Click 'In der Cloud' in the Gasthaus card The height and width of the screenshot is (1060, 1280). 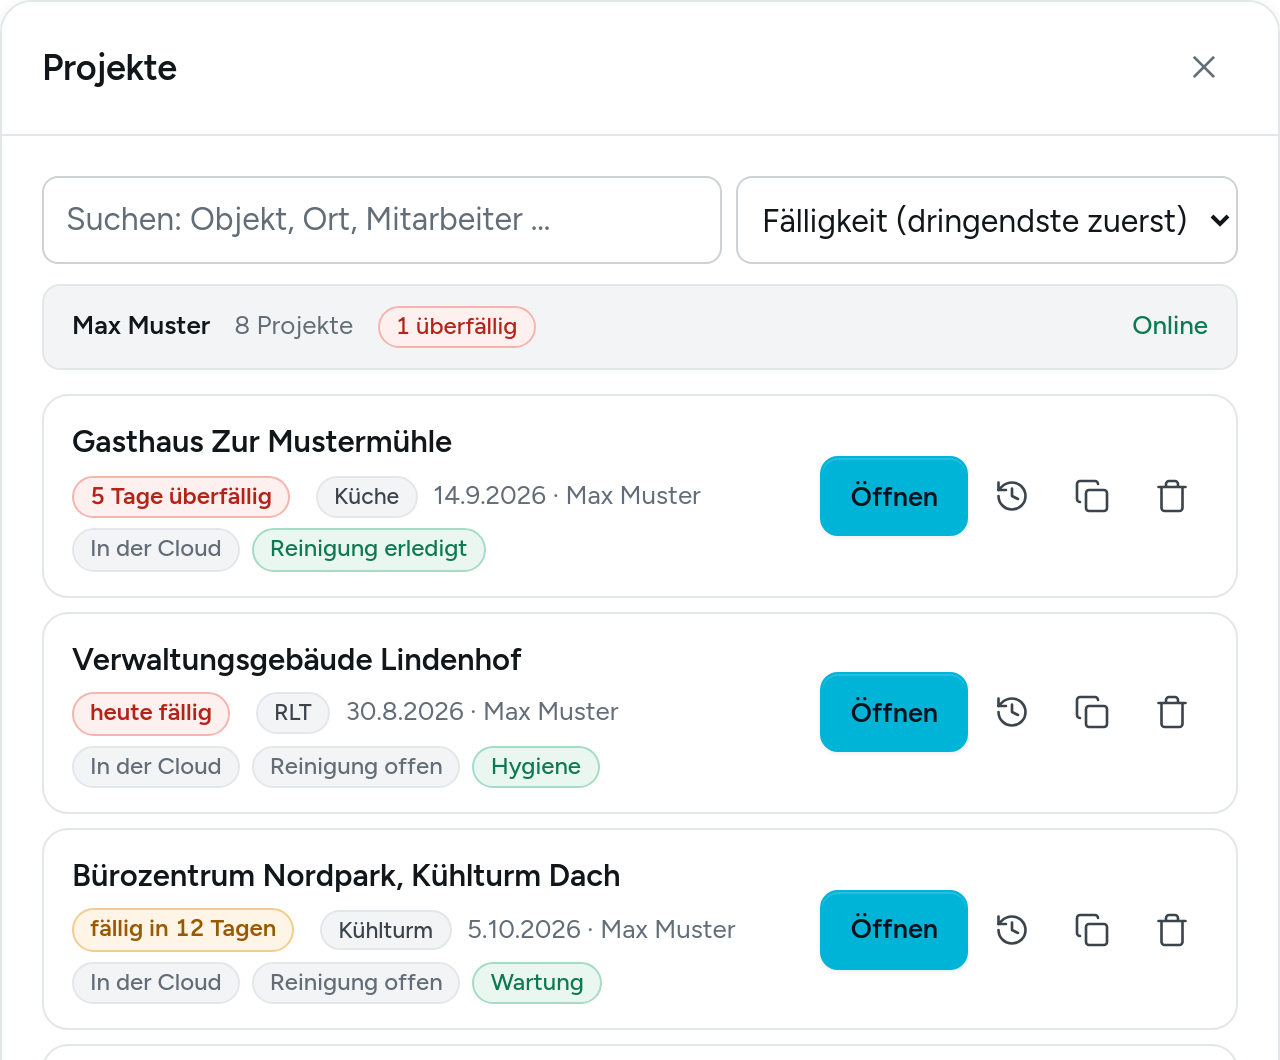[x=156, y=550]
